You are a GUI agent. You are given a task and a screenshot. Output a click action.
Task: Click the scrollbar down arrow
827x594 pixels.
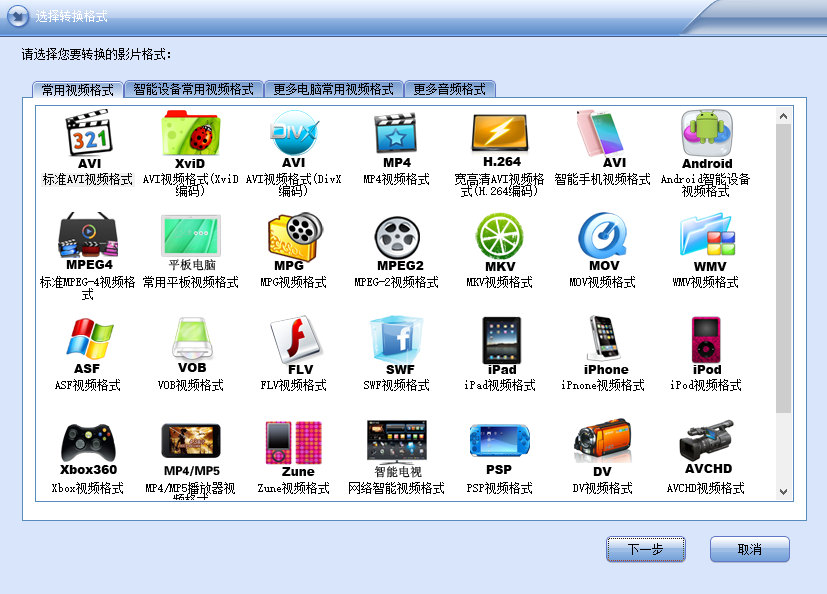pyautogui.click(x=783, y=491)
